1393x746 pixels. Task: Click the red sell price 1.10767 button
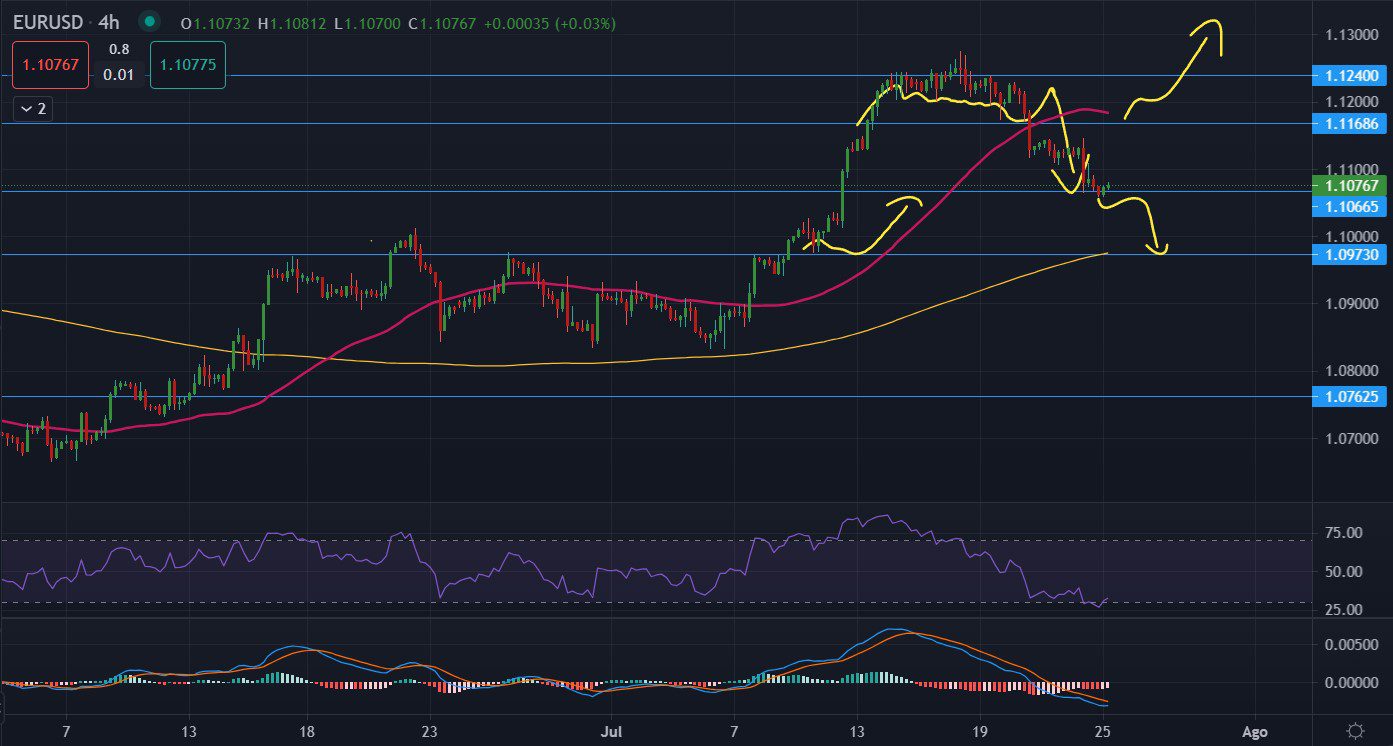pos(51,65)
